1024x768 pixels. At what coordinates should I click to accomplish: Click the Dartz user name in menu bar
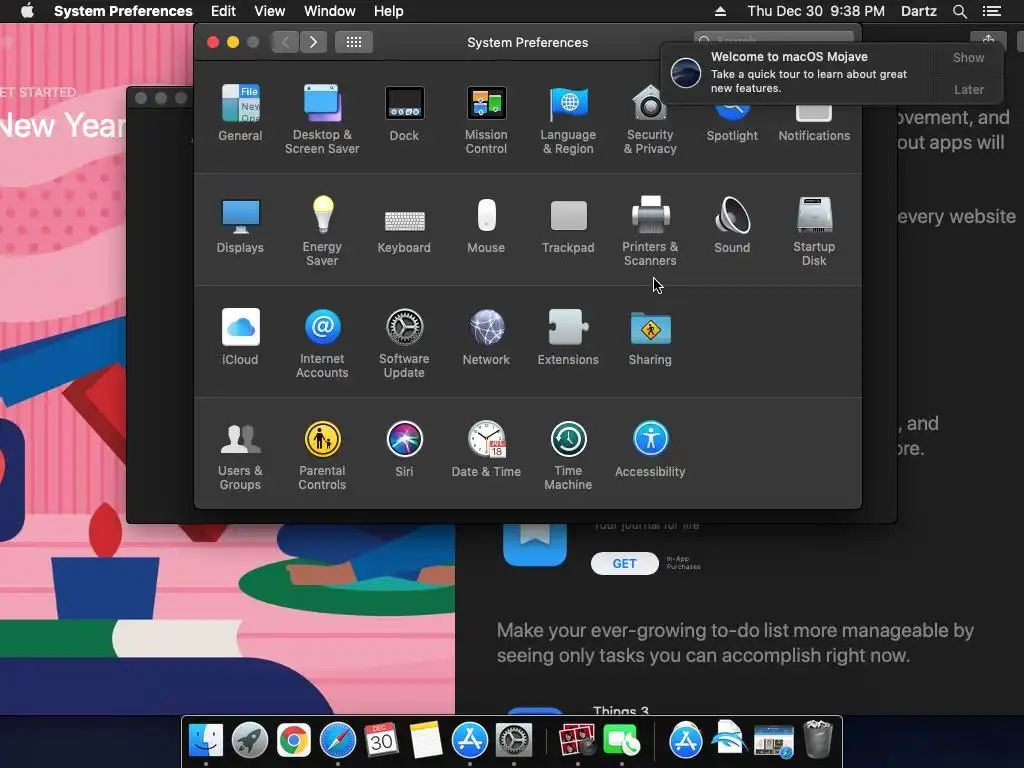click(x=918, y=11)
